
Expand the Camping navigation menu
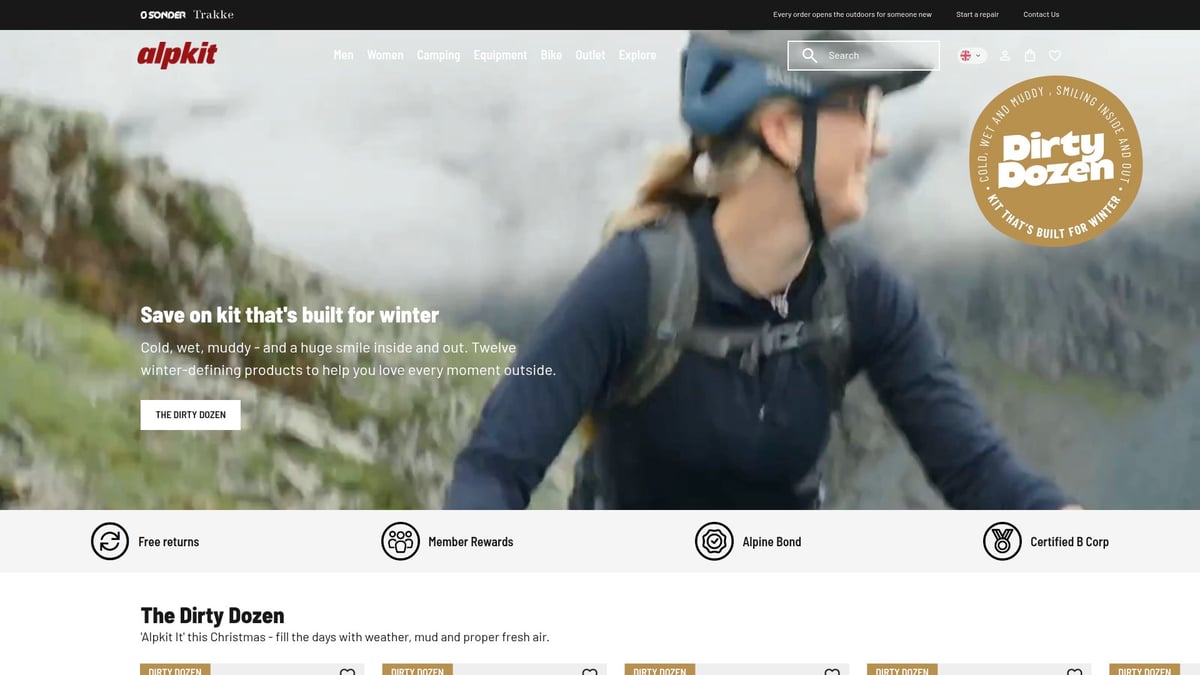point(438,55)
